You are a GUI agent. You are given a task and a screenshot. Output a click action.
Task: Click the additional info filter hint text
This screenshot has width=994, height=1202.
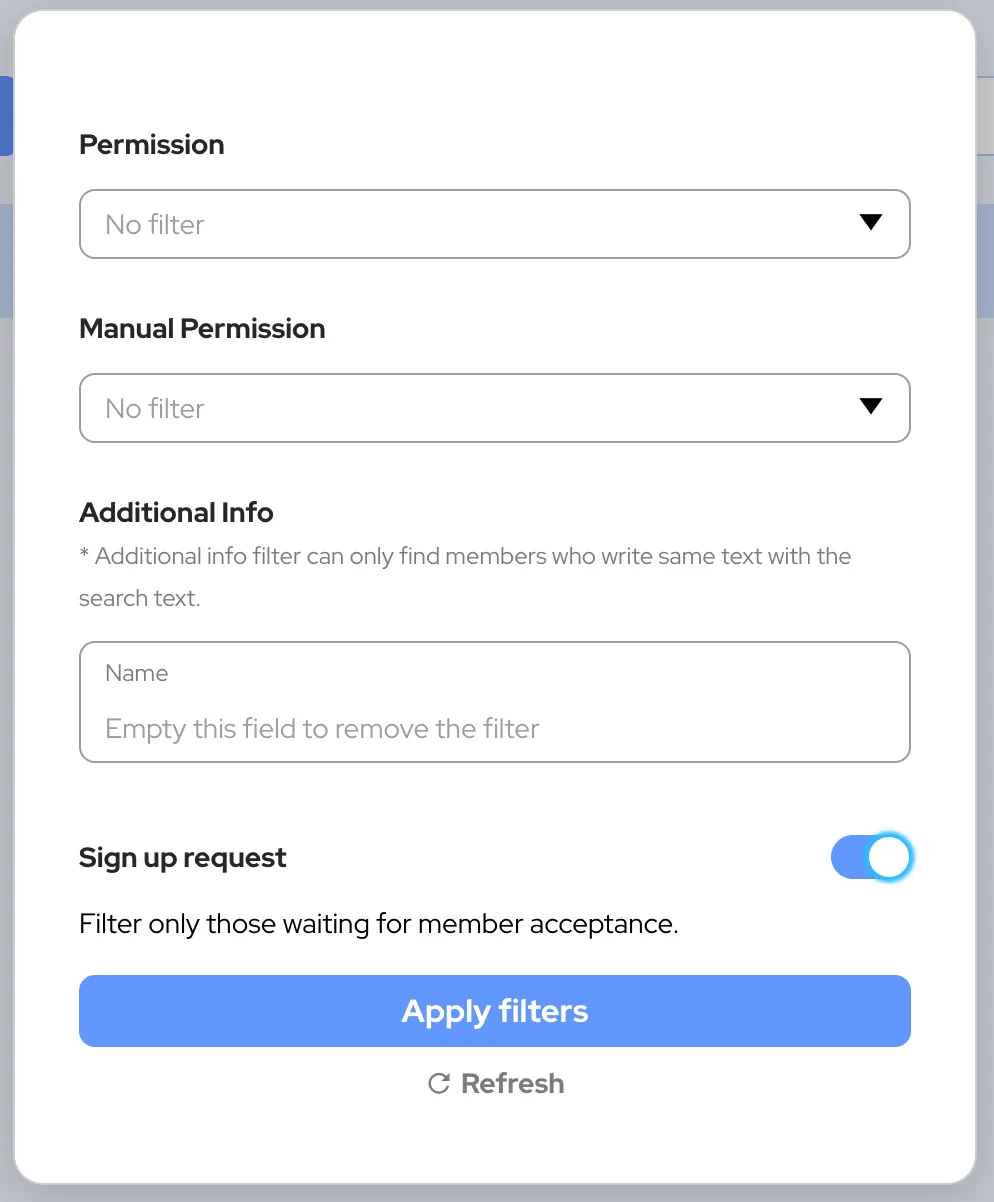tap(464, 557)
